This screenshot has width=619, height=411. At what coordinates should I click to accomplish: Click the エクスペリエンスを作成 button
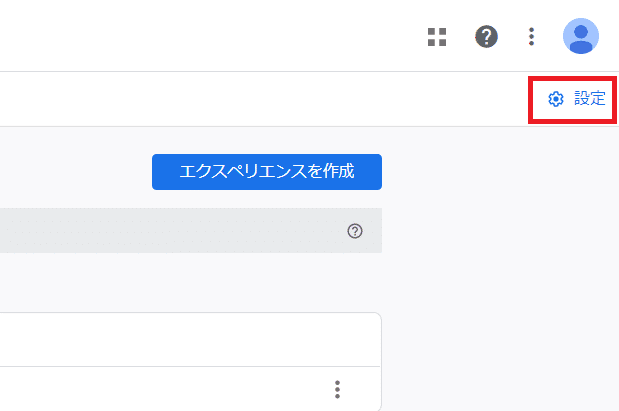(x=267, y=172)
